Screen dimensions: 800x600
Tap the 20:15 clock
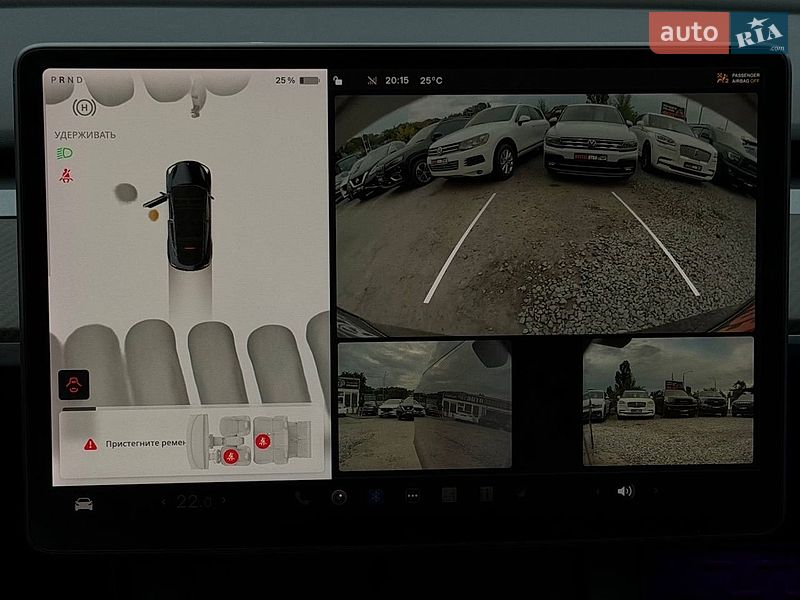(x=397, y=81)
